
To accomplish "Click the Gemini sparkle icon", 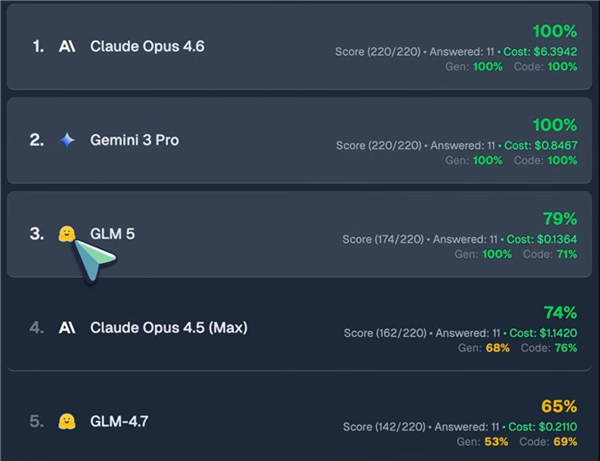I will 67,140.
